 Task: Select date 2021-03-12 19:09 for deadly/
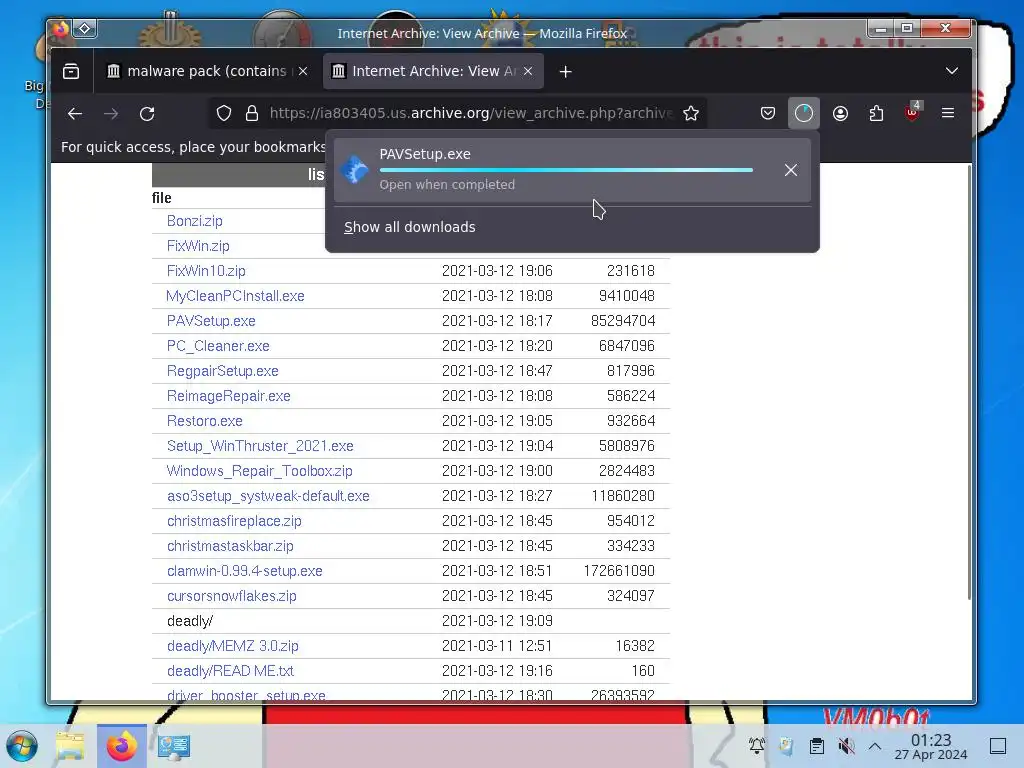coord(497,621)
